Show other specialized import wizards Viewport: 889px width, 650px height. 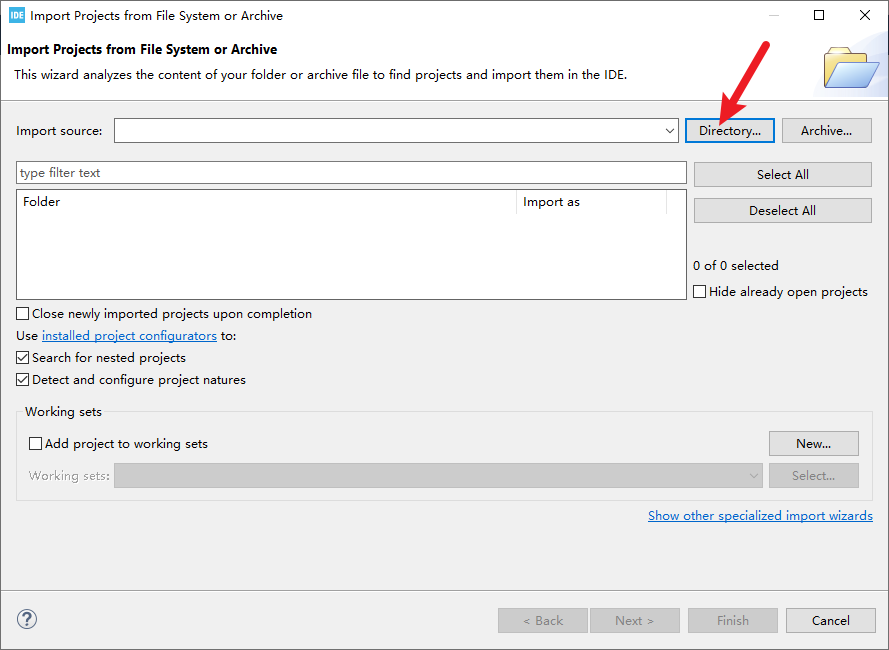[x=760, y=516]
